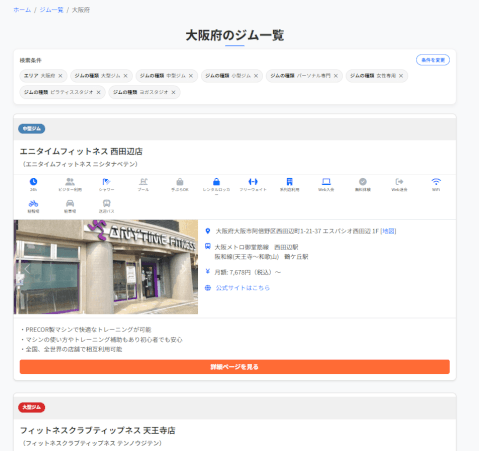
Task: Click the 条件を変更 button
Action: (x=433, y=60)
